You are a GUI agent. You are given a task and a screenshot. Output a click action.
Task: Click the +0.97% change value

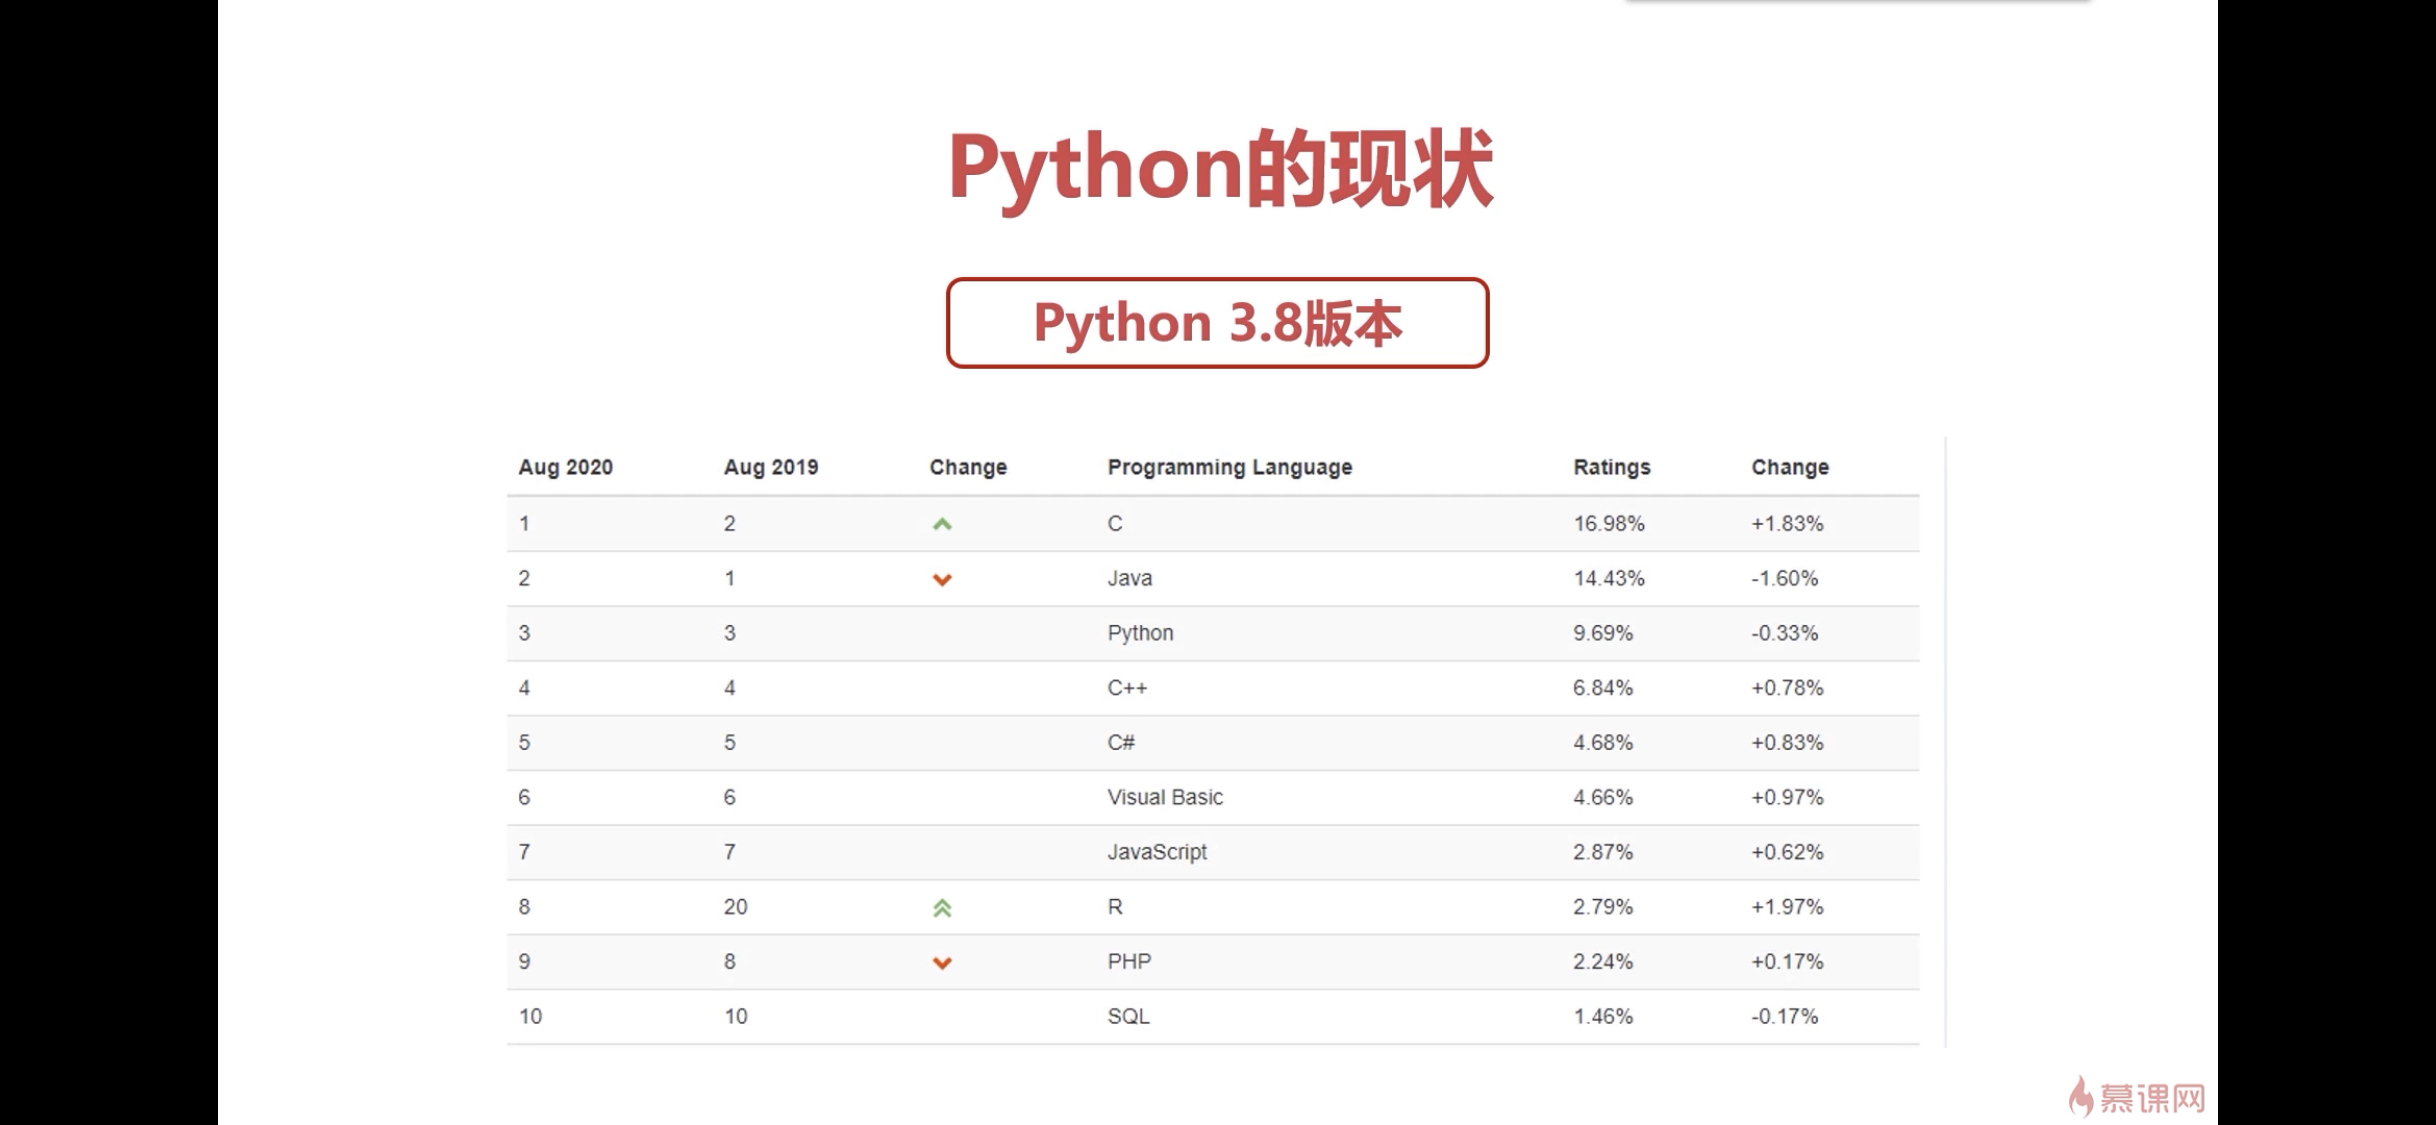[x=1787, y=797]
